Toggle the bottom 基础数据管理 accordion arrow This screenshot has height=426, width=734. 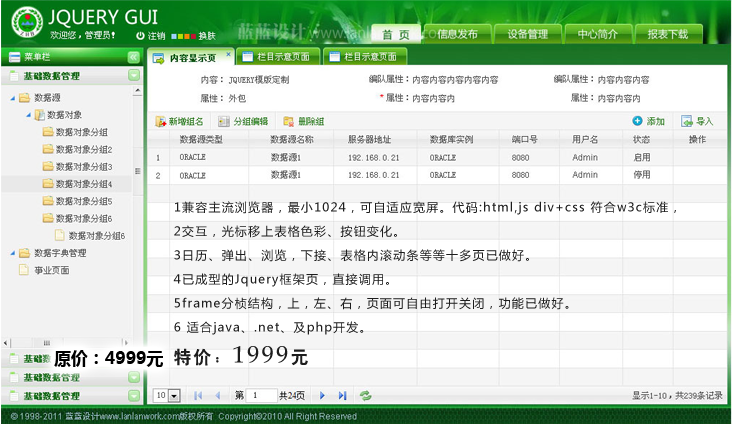[x=134, y=396]
